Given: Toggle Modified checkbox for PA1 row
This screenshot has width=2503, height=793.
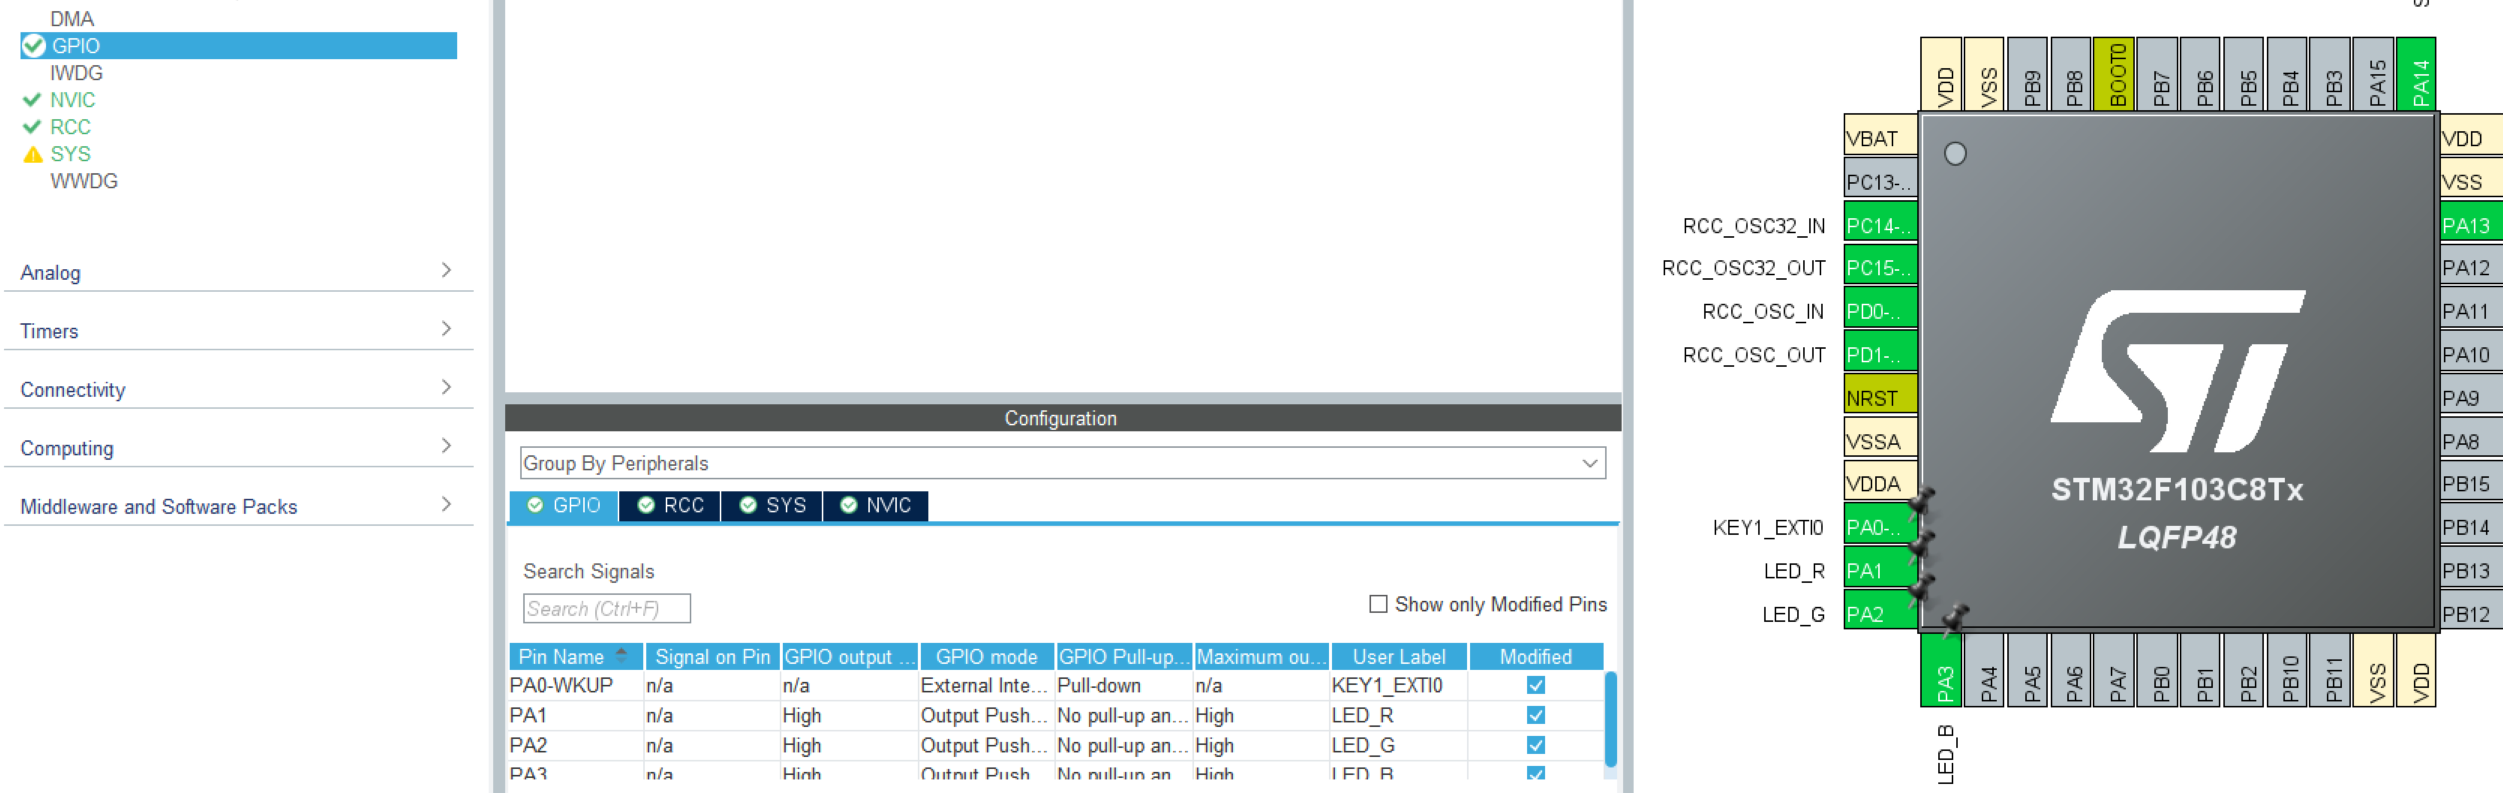Looking at the screenshot, I should [1536, 715].
